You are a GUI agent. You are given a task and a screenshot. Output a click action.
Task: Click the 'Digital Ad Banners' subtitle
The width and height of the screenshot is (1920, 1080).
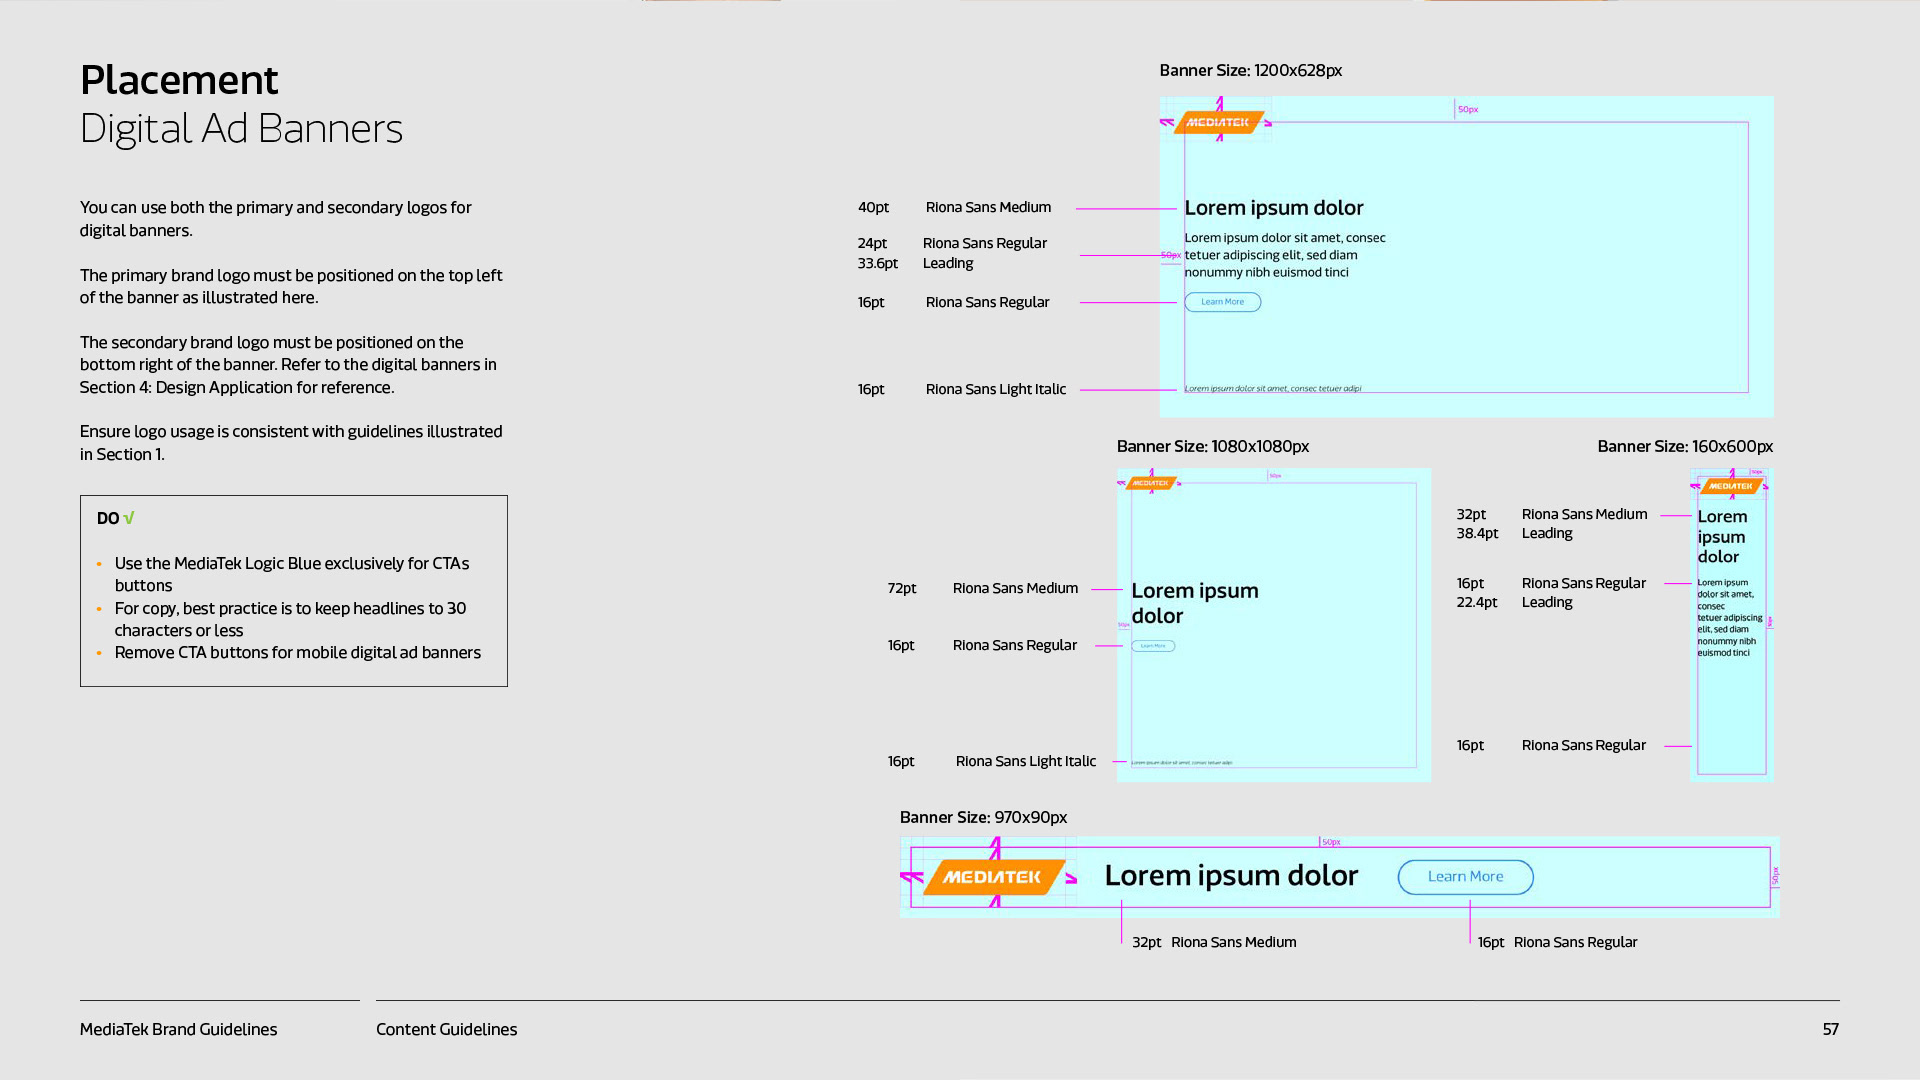(241, 129)
